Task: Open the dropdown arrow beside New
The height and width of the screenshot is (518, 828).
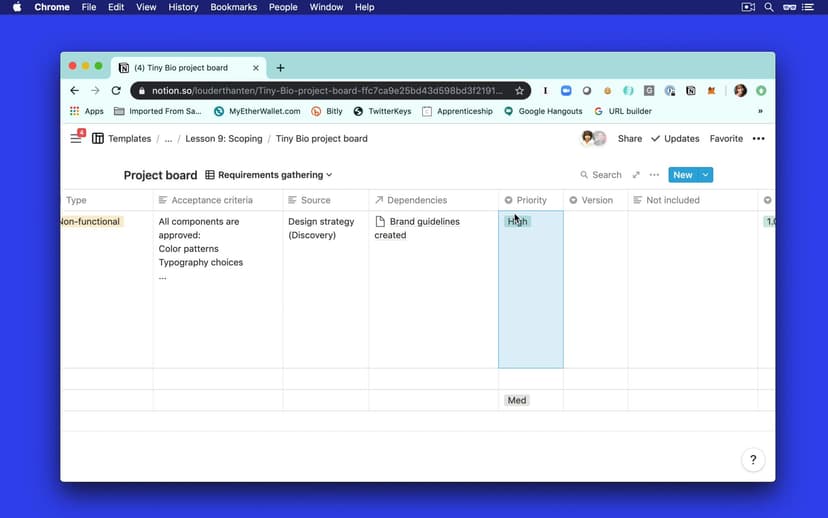Action: 706,175
